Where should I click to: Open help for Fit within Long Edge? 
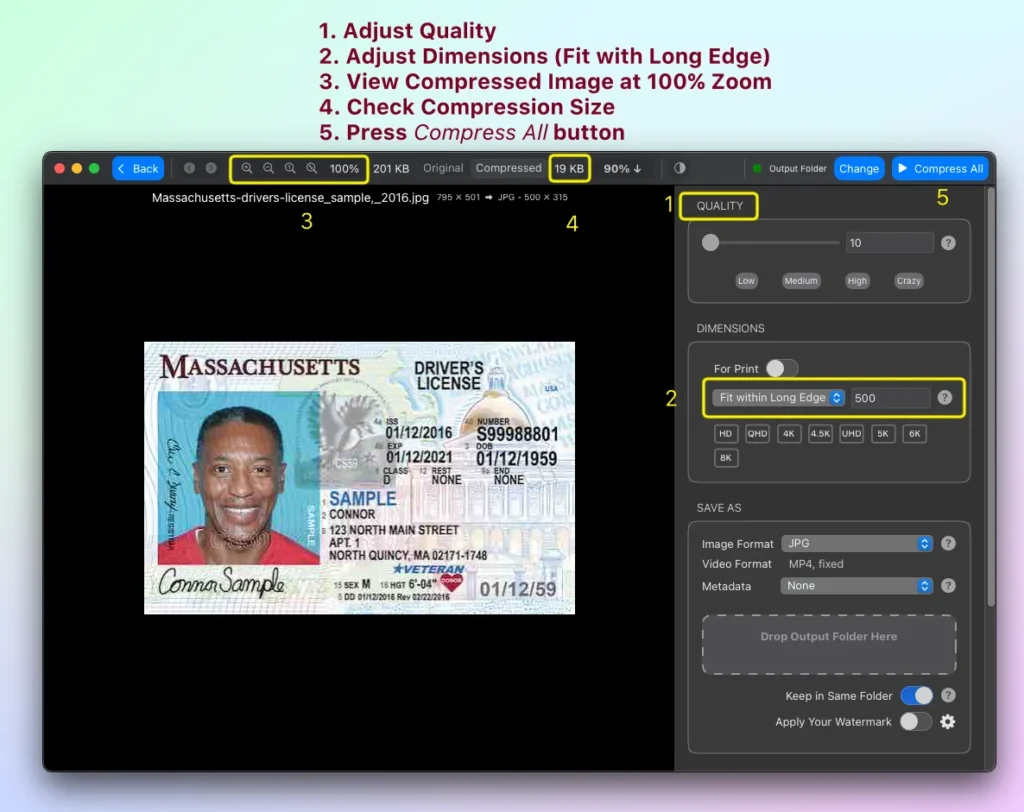944,398
